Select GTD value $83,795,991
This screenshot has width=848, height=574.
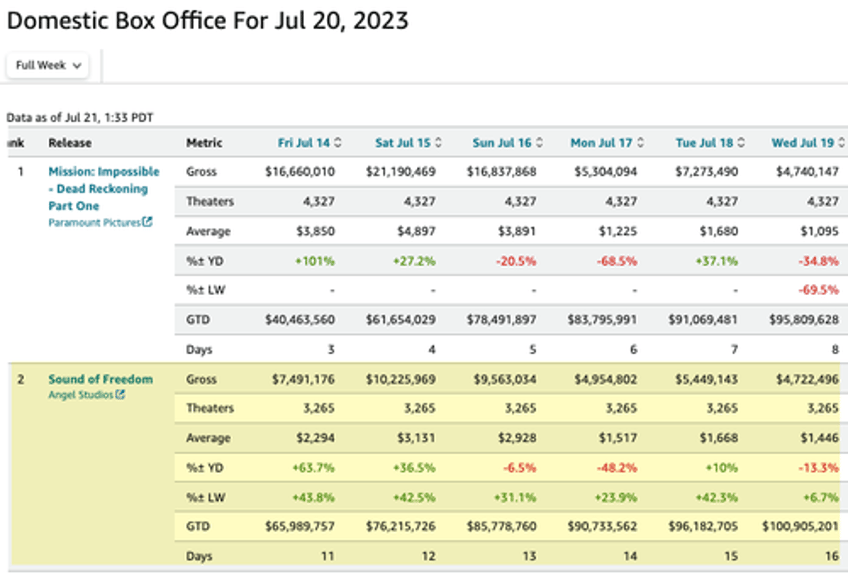tap(602, 320)
